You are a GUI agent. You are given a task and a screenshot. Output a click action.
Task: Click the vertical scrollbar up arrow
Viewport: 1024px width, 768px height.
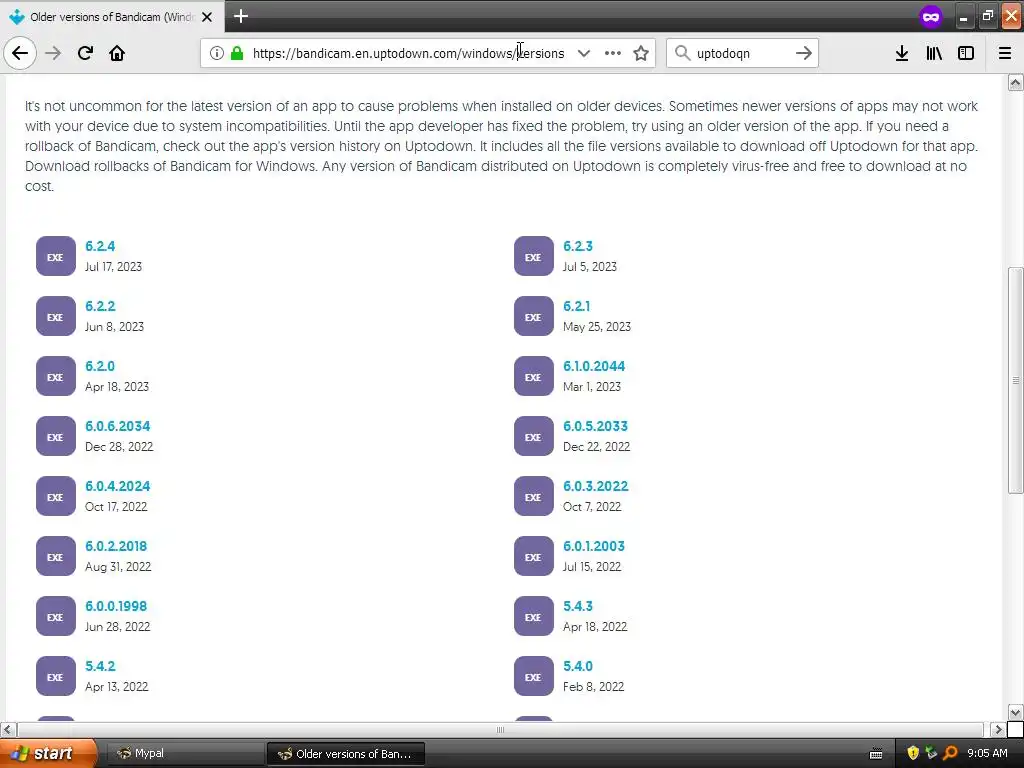point(1016,82)
